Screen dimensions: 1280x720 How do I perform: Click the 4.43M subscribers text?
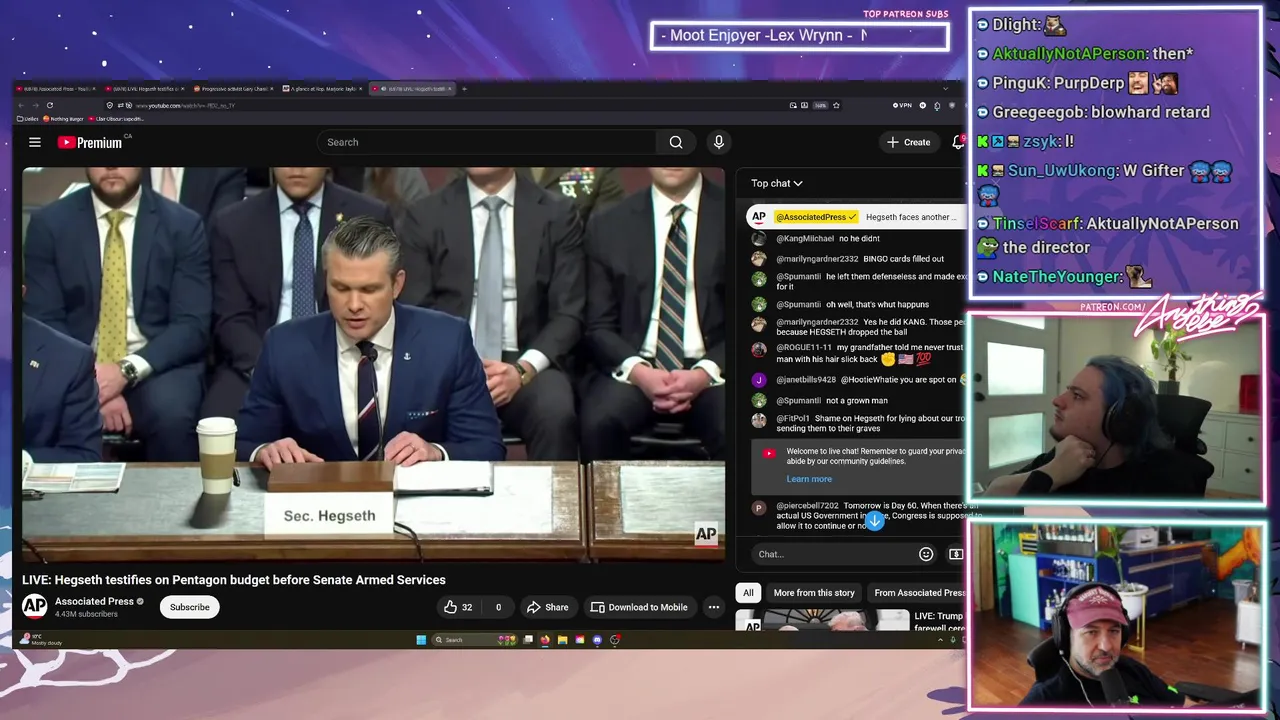pos(86,614)
